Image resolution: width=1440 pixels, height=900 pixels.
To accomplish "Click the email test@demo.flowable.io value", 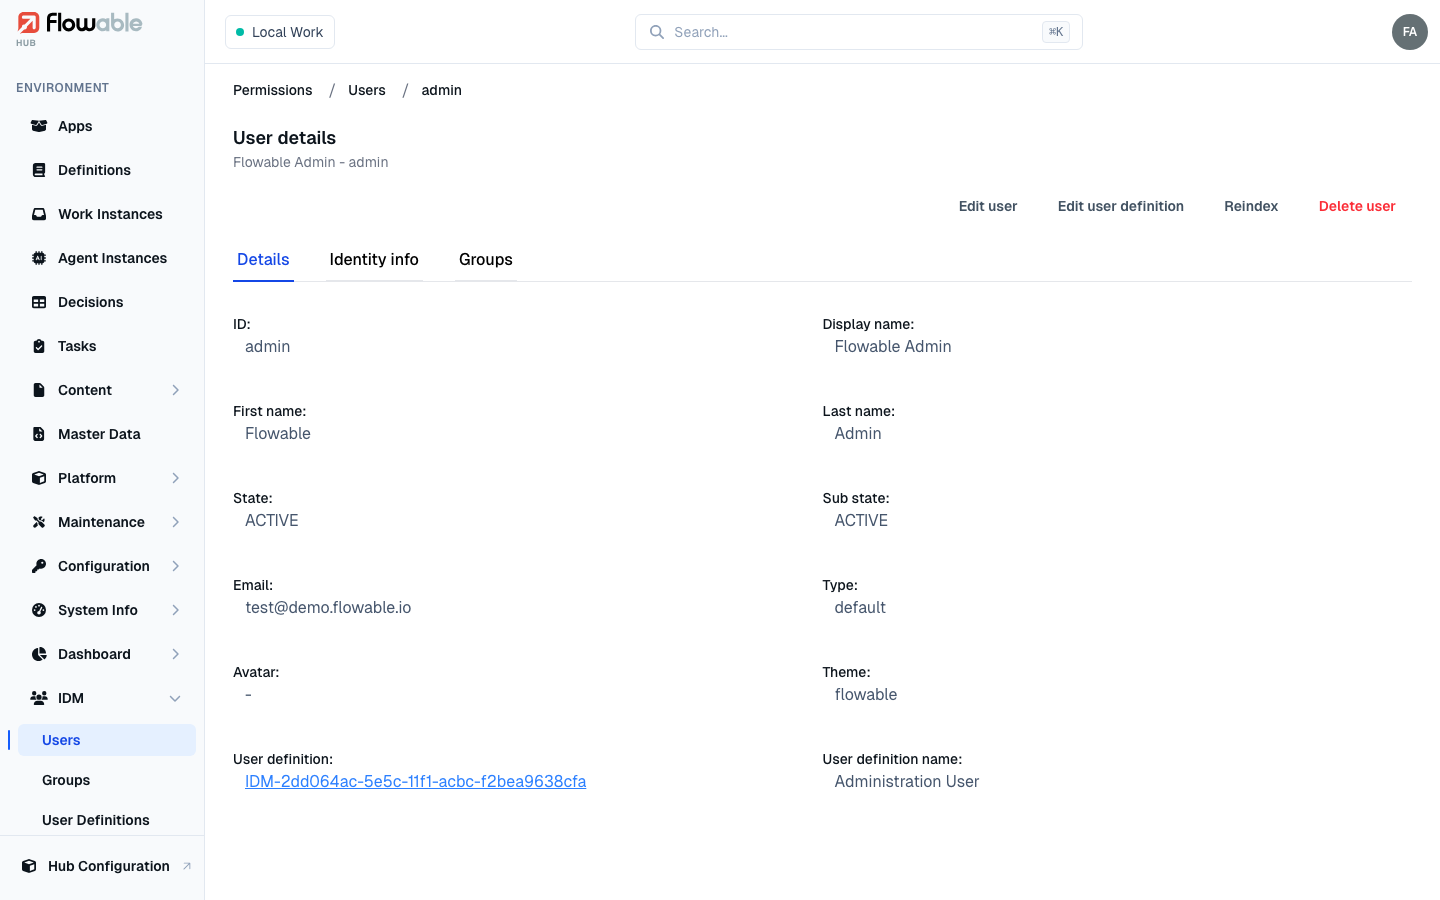I will 328,607.
